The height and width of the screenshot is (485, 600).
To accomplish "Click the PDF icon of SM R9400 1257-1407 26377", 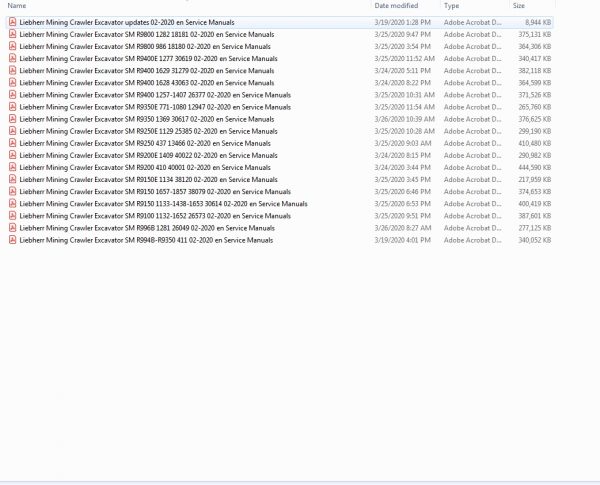I will (x=13, y=95).
